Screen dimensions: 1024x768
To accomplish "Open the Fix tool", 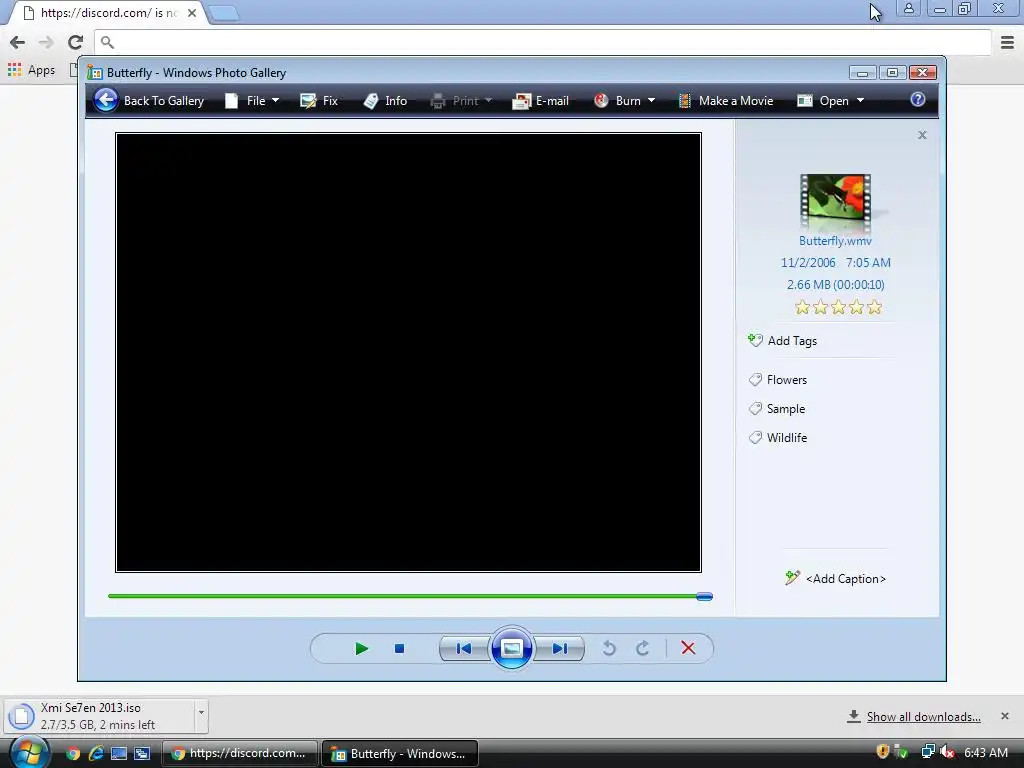I will pos(319,101).
